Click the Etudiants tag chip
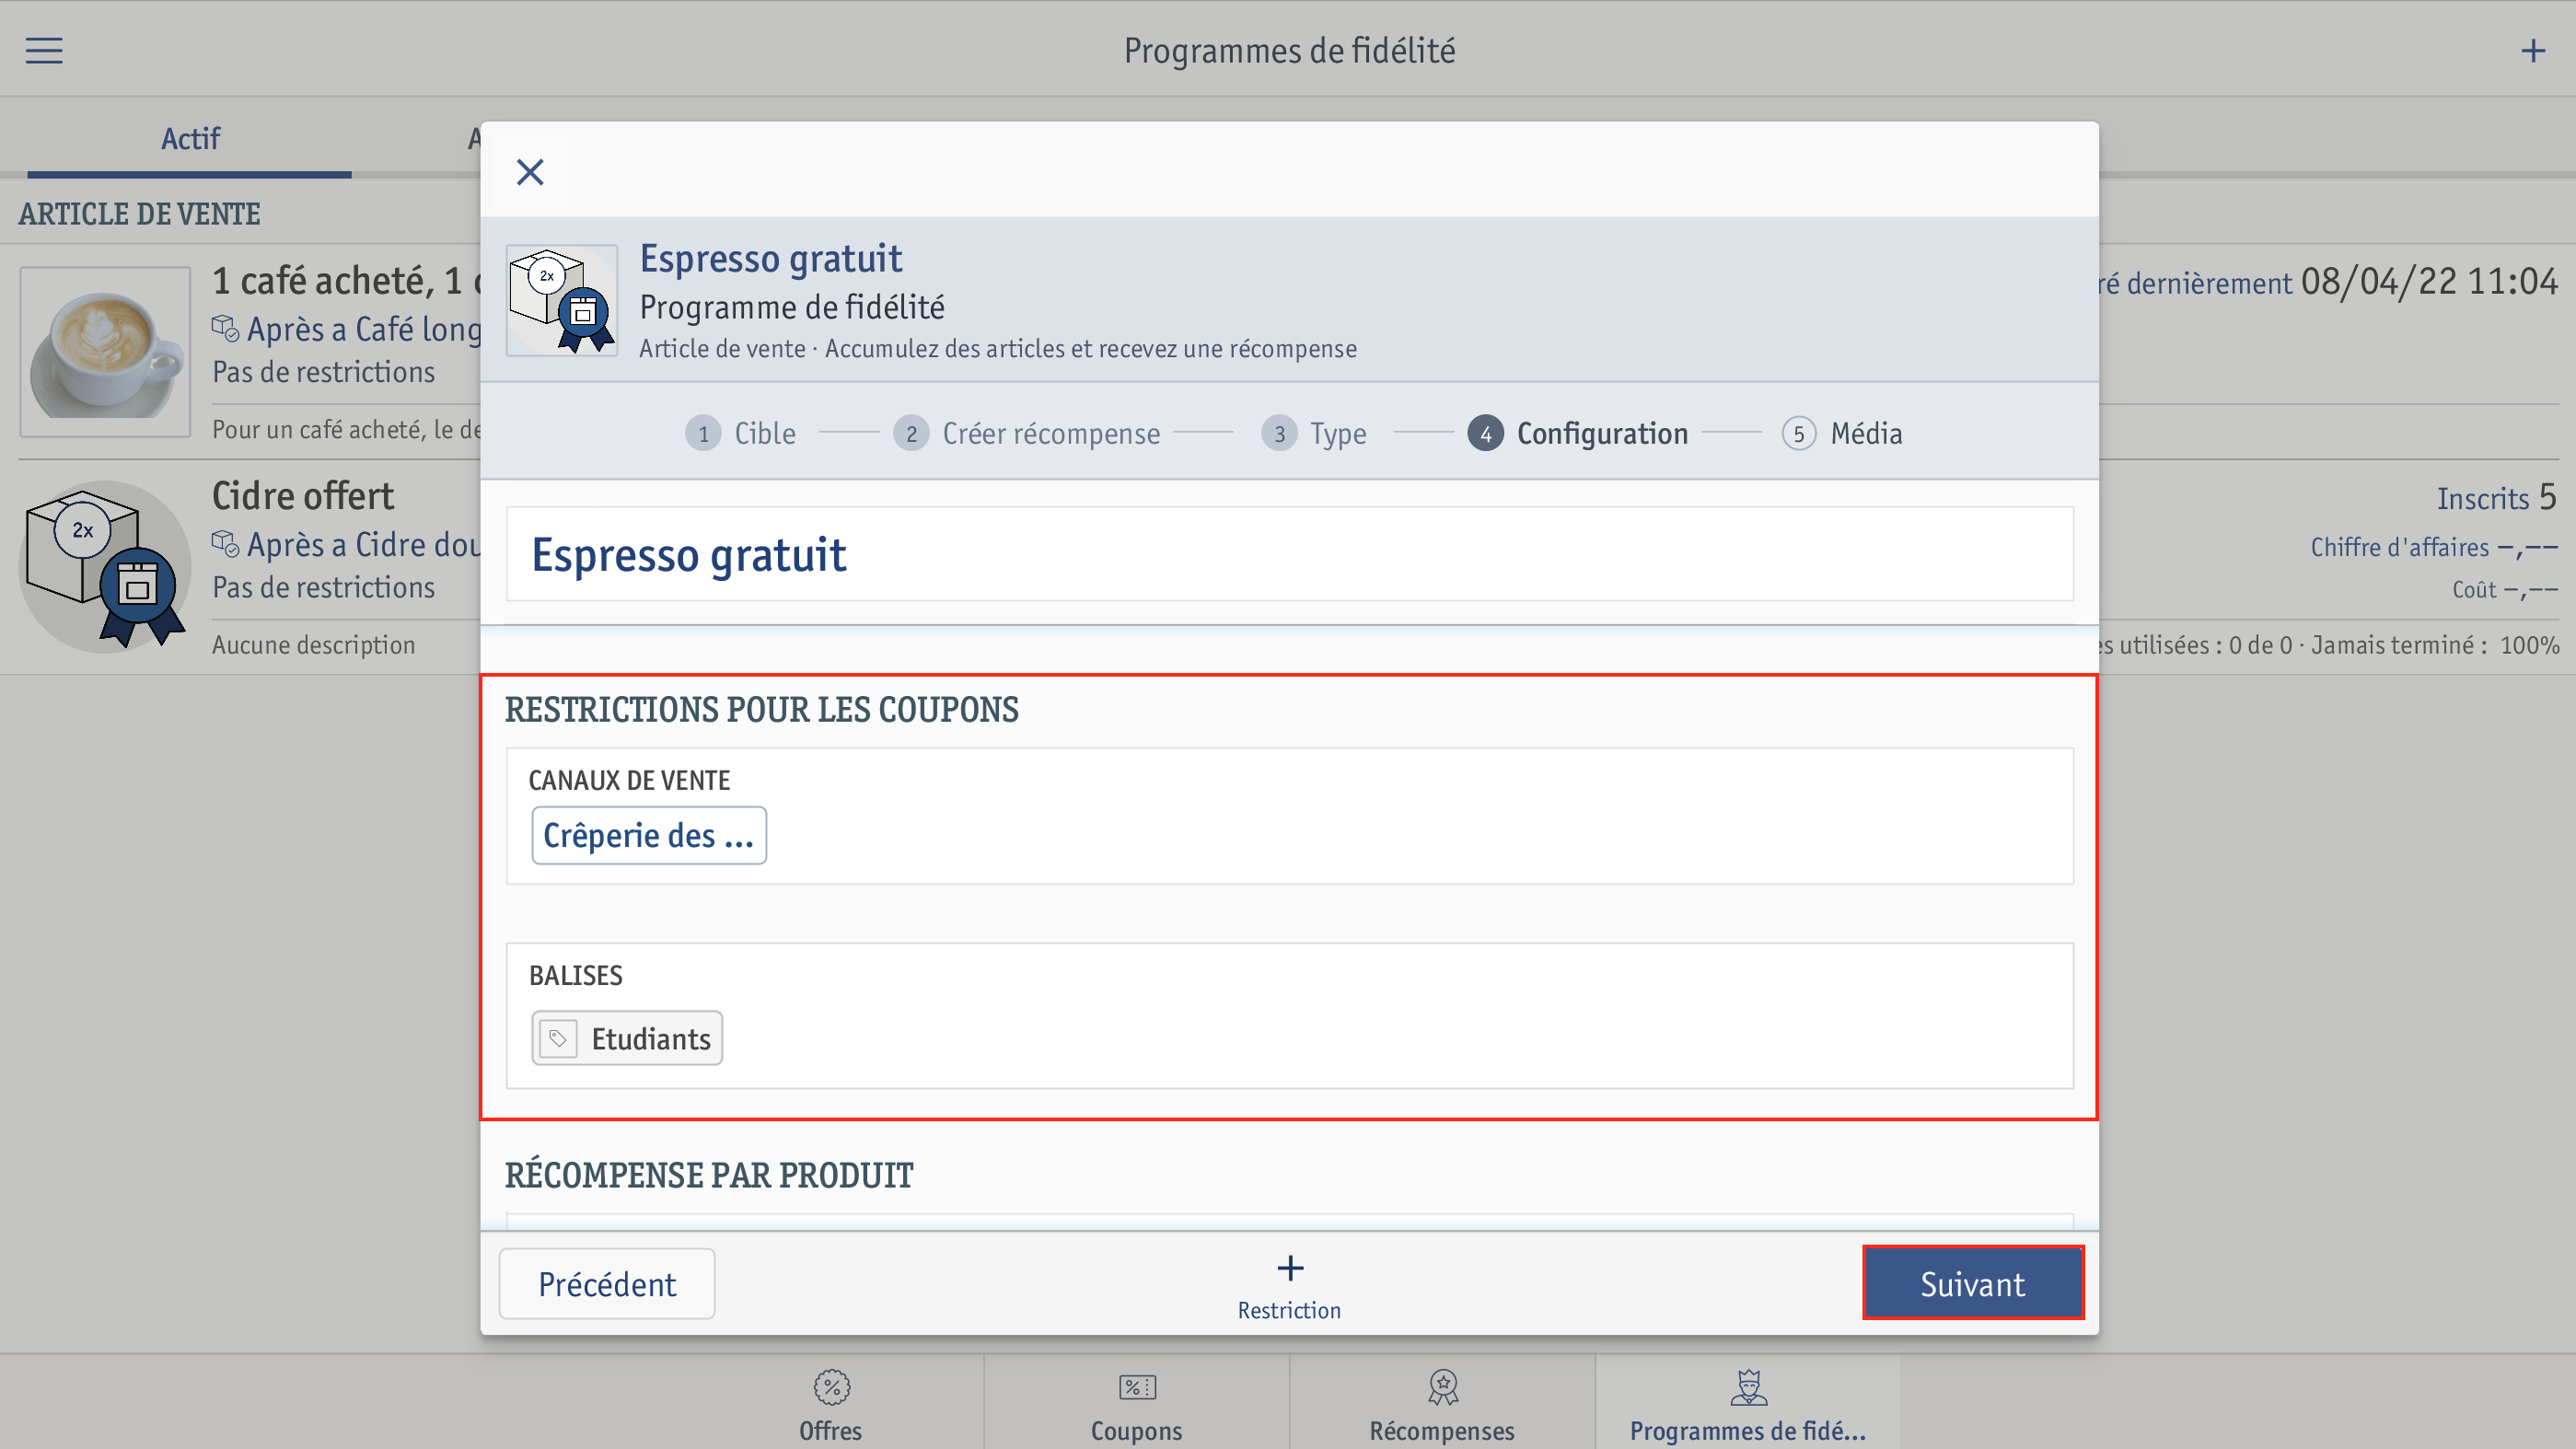 pos(627,1038)
